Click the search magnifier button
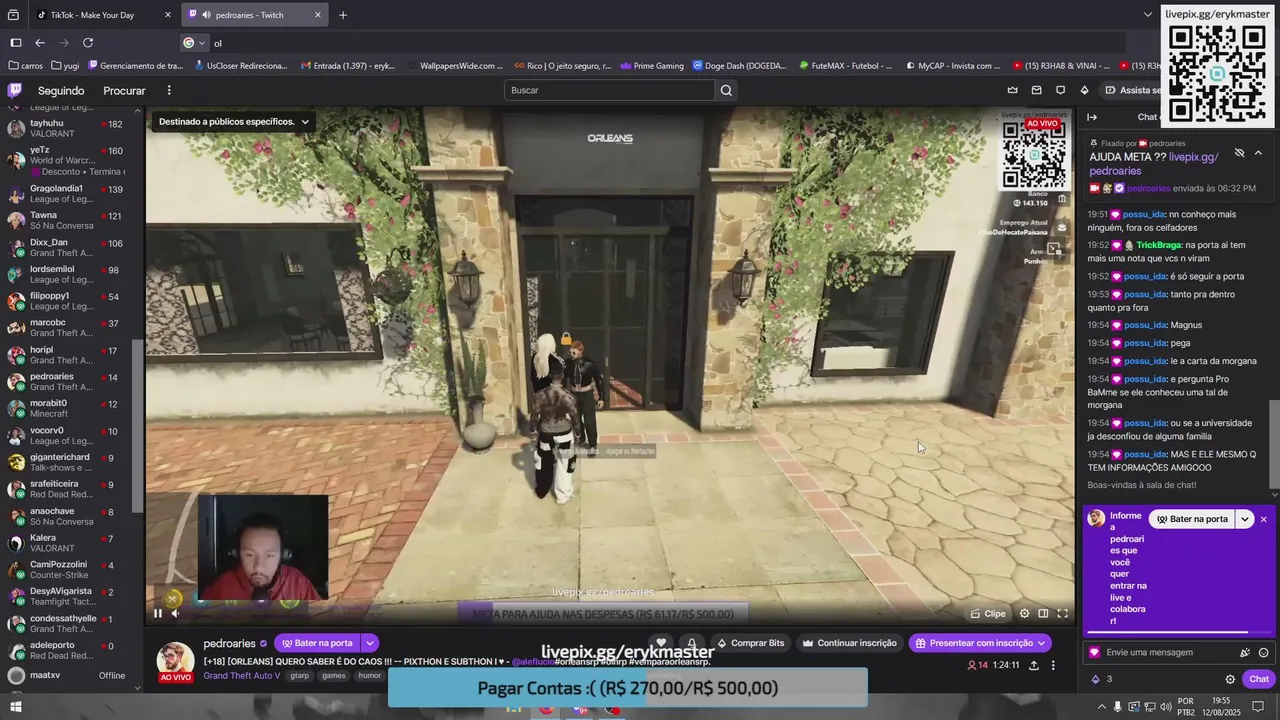 point(726,90)
